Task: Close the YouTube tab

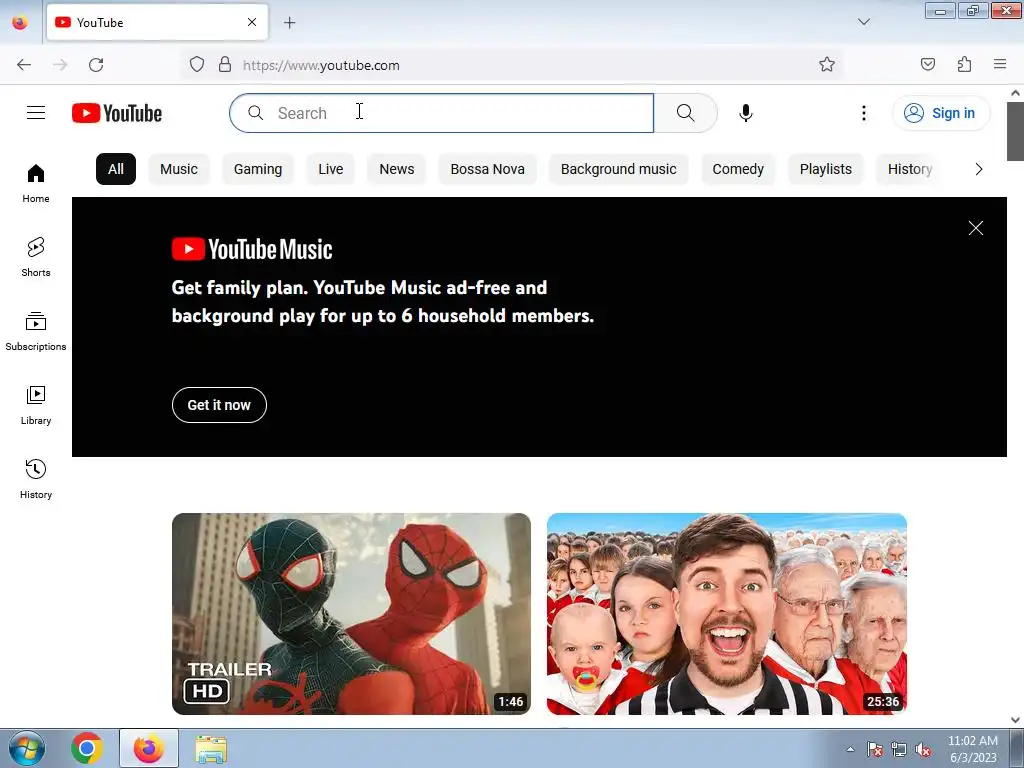Action: pos(252,22)
